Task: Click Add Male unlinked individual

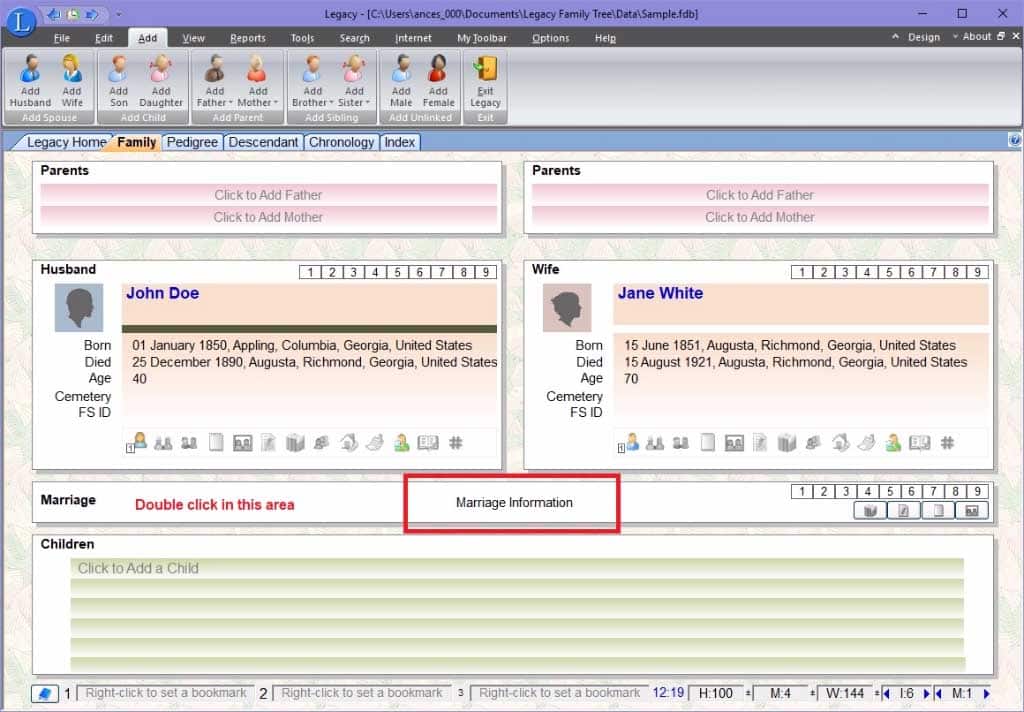Action: point(401,81)
